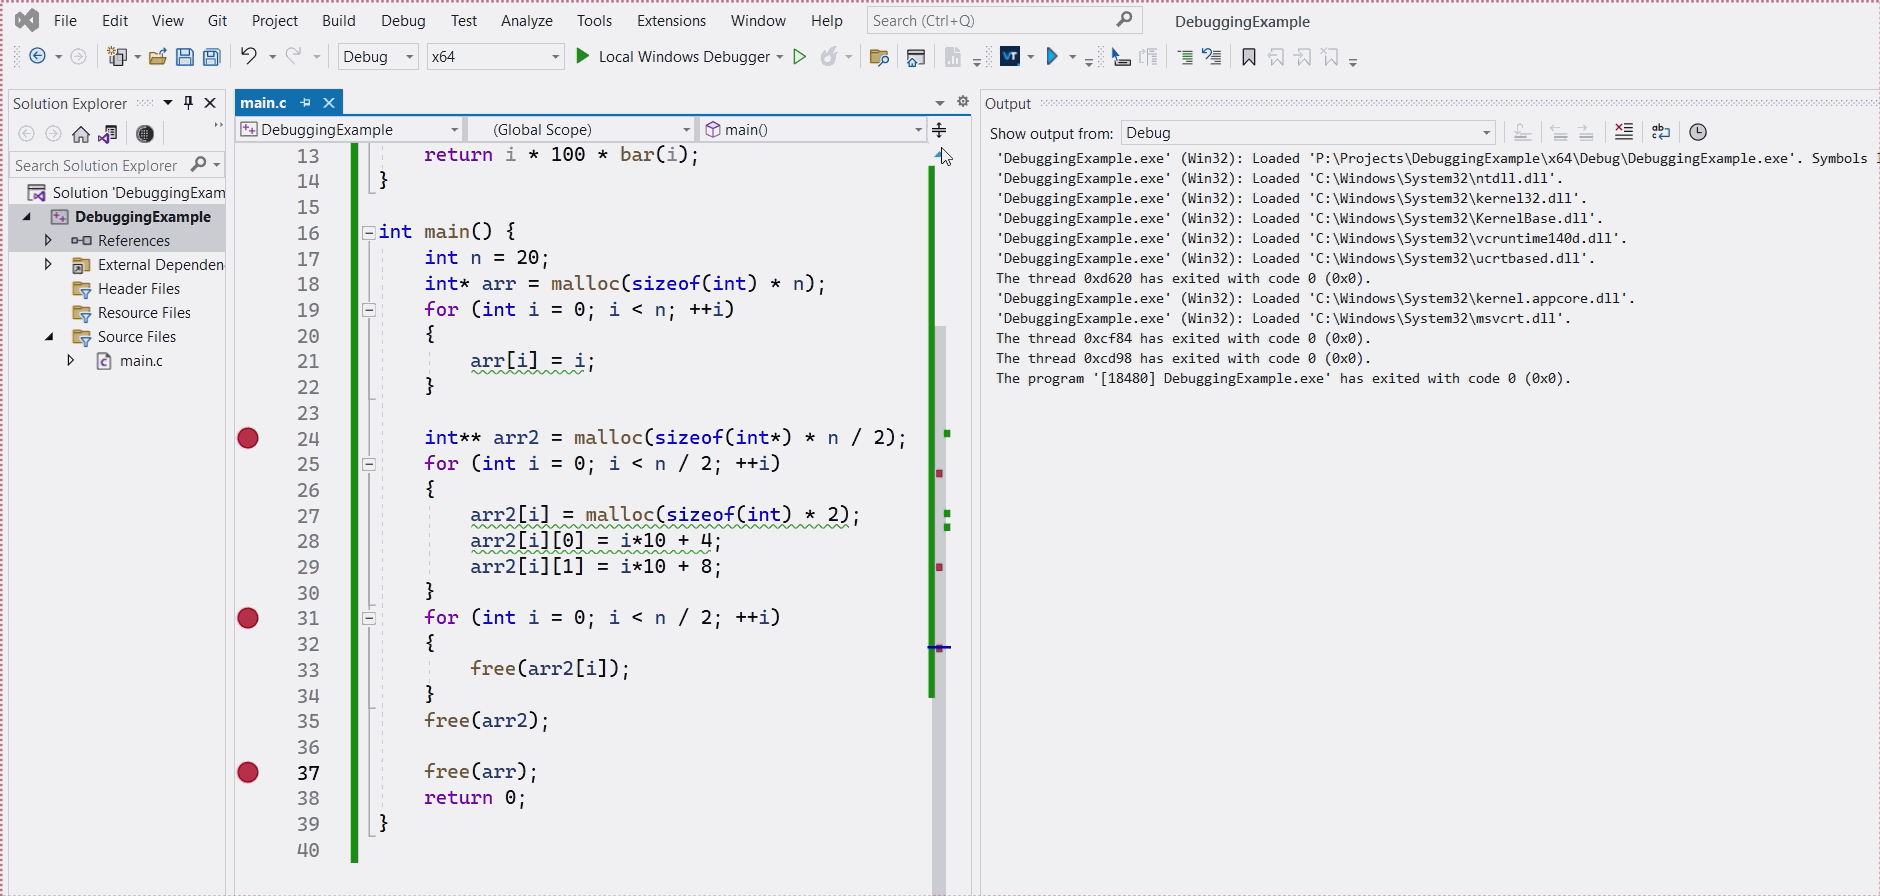Expand the References tree node
The height and width of the screenshot is (896, 1880).
48,240
